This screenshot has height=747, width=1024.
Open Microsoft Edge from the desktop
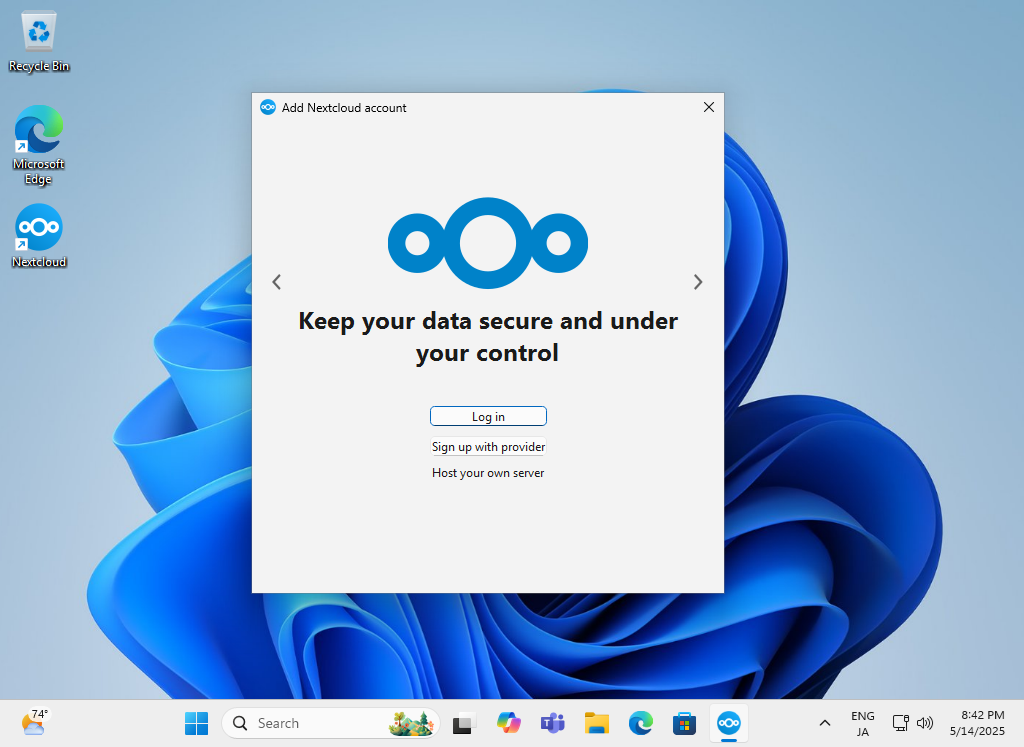point(38,133)
